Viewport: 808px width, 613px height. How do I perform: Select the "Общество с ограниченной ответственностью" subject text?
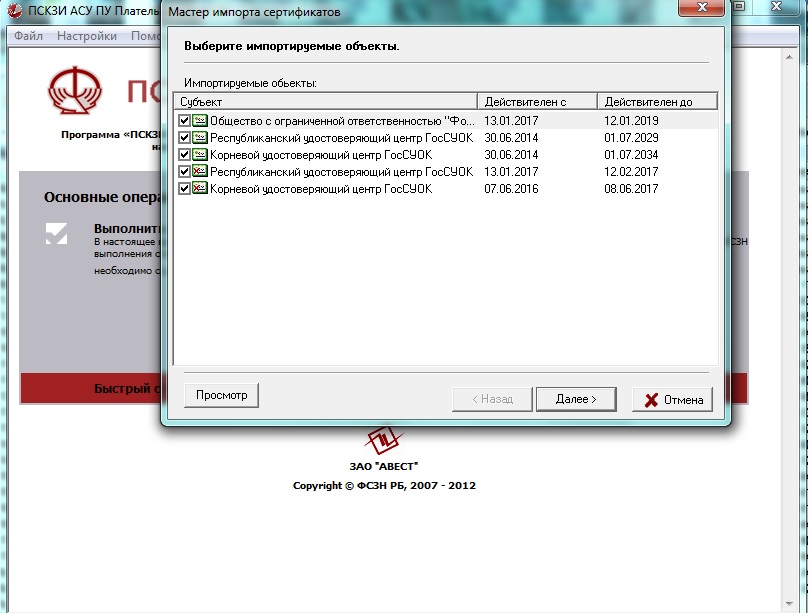click(342, 121)
